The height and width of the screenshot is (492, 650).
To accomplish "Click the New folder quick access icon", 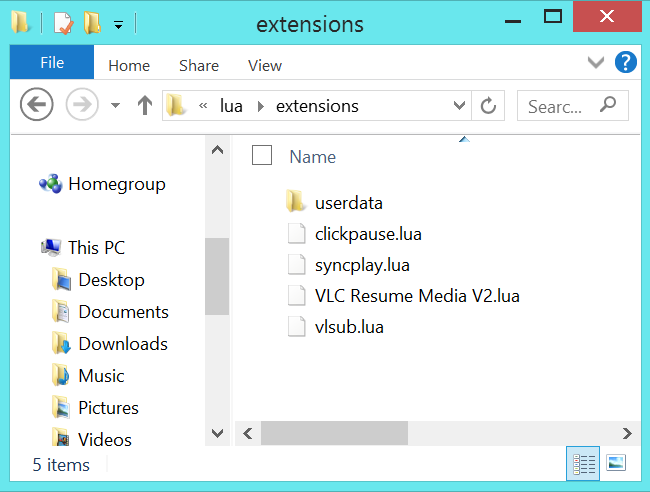I will click(x=92, y=22).
